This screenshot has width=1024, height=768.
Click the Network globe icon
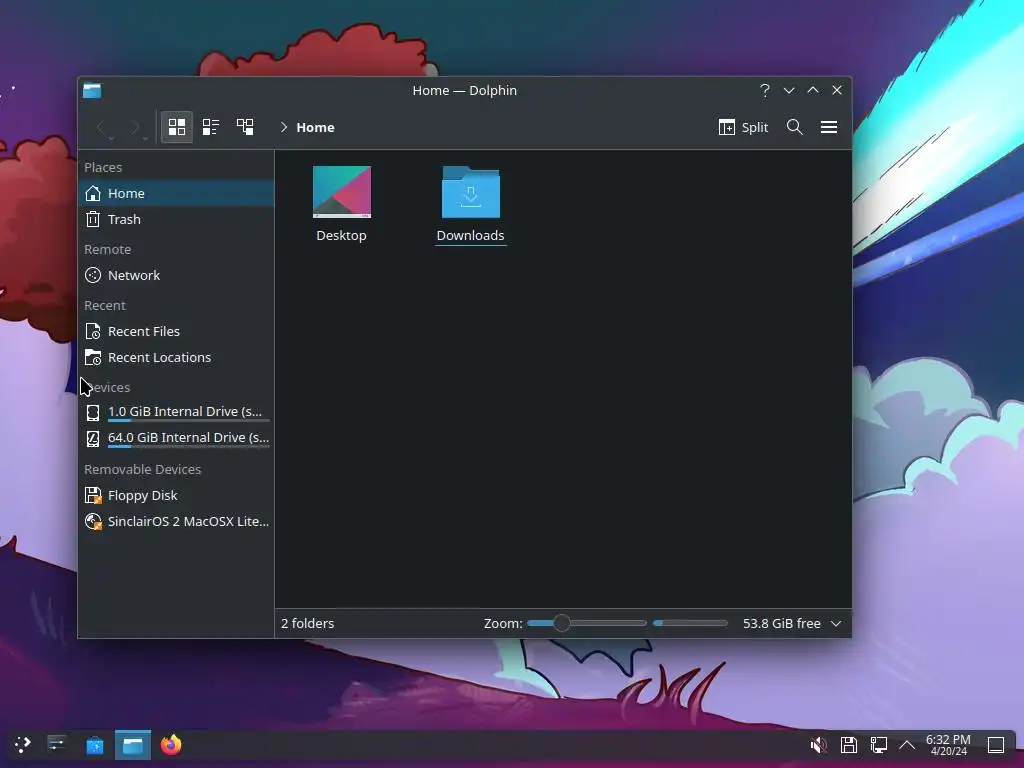pyautogui.click(x=93, y=276)
